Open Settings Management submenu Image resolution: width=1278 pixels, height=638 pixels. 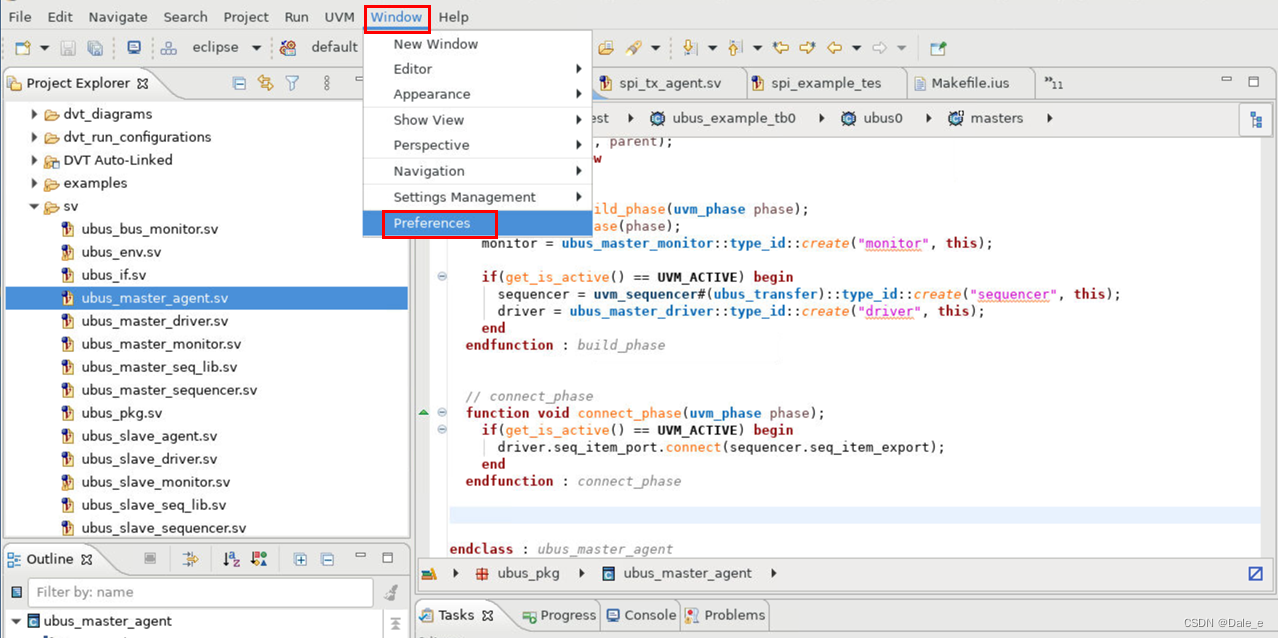(478, 197)
